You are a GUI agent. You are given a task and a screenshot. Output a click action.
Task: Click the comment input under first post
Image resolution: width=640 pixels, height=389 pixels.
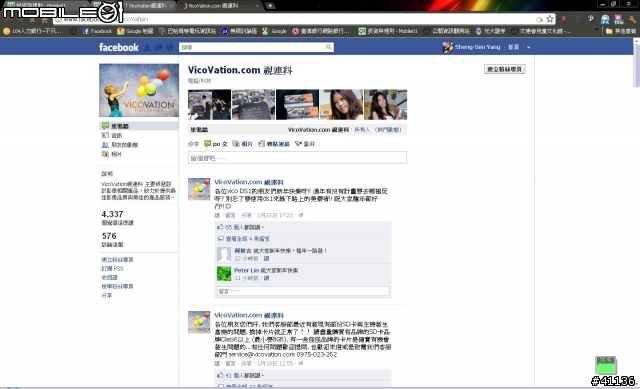pos(303,291)
